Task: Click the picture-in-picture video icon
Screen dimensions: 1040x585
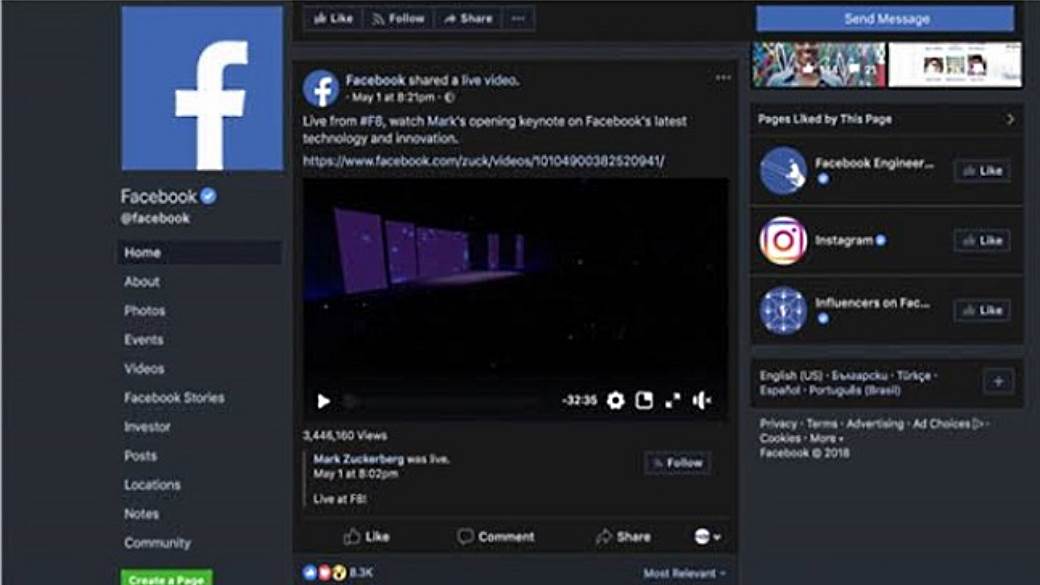Action: [644, 400]
